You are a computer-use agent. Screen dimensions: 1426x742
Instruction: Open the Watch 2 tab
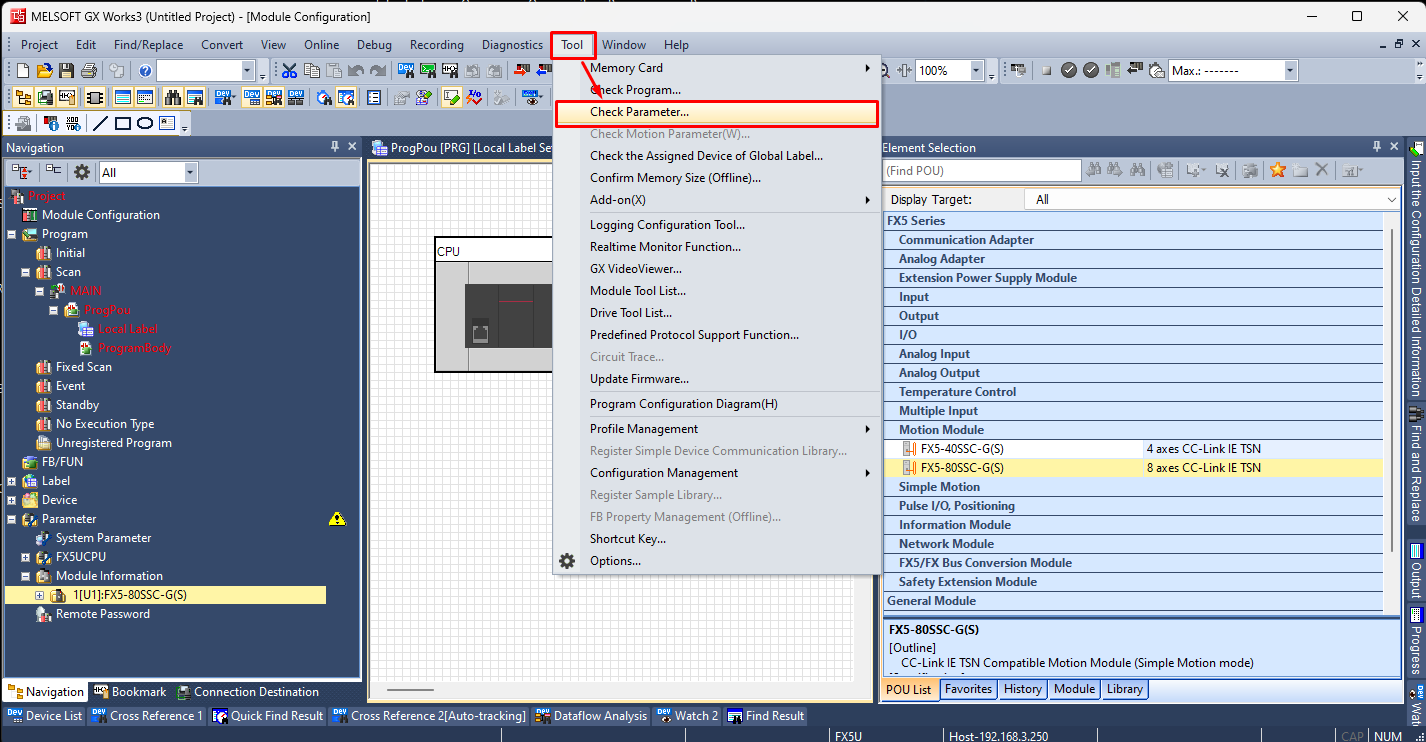687,716
